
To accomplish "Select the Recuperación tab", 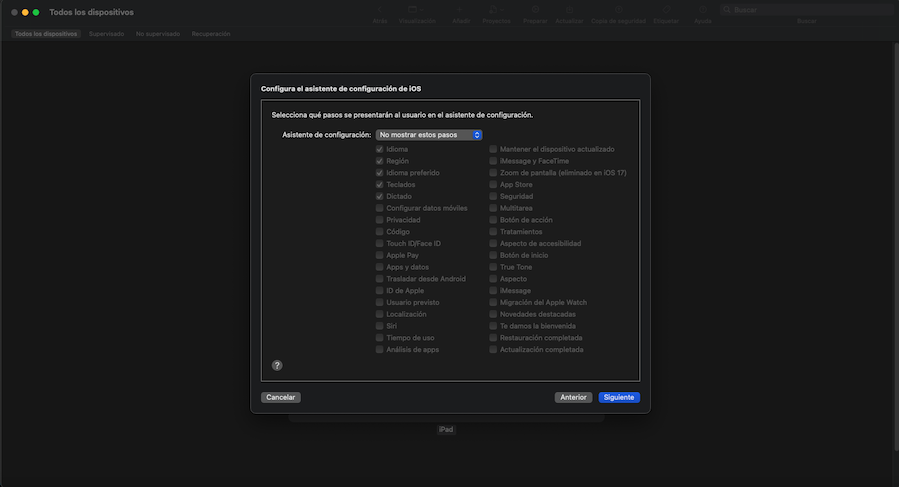I will click(210, 34).
